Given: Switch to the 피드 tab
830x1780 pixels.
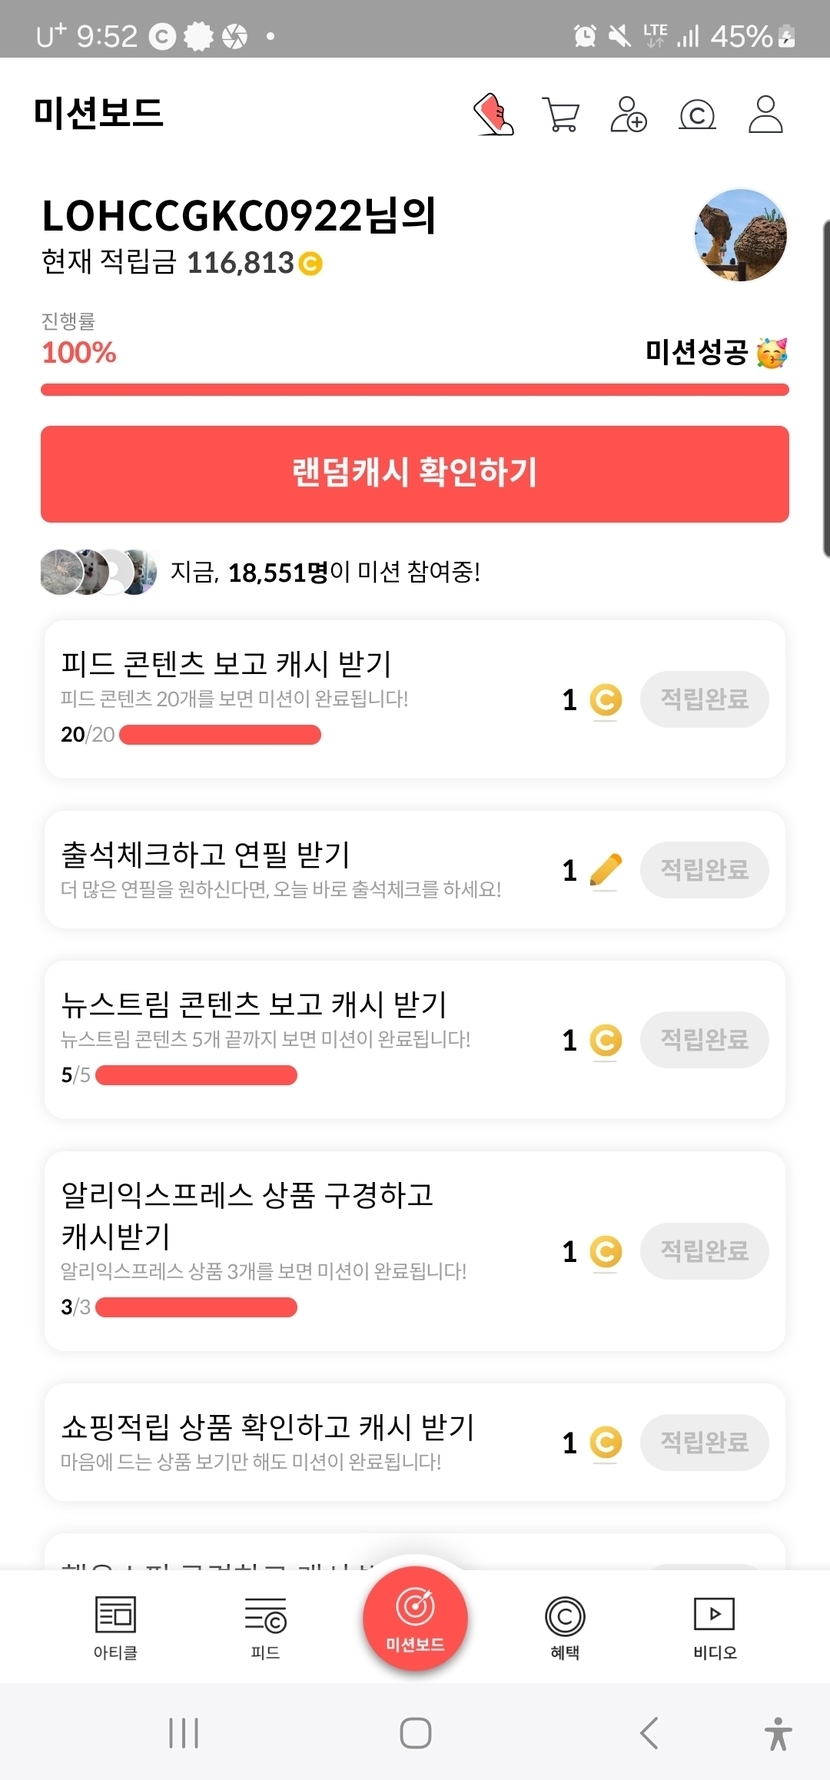Looking at the screenshot, I should tap(265, 1627).
